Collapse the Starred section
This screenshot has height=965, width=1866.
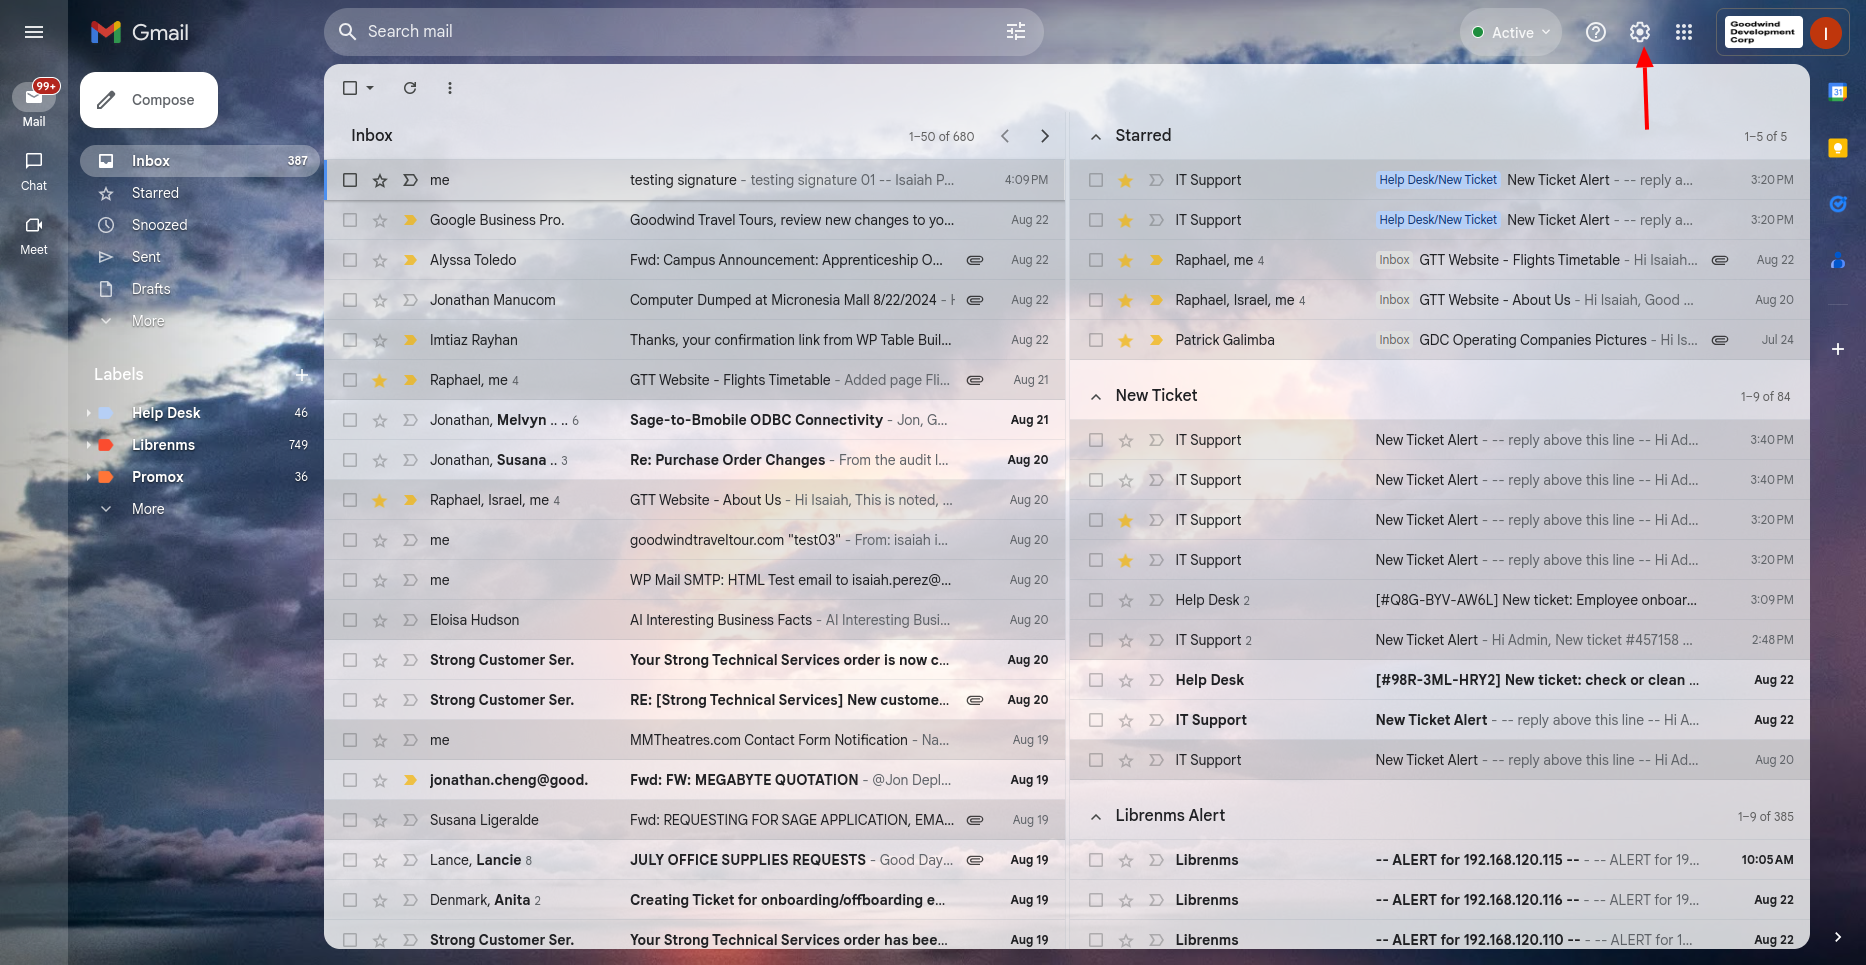(x=1096, y=136)
